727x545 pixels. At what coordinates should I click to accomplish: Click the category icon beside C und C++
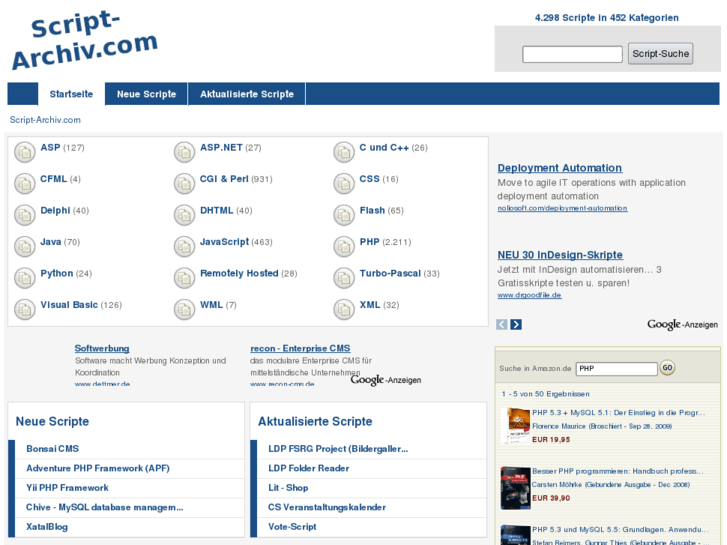344,152
